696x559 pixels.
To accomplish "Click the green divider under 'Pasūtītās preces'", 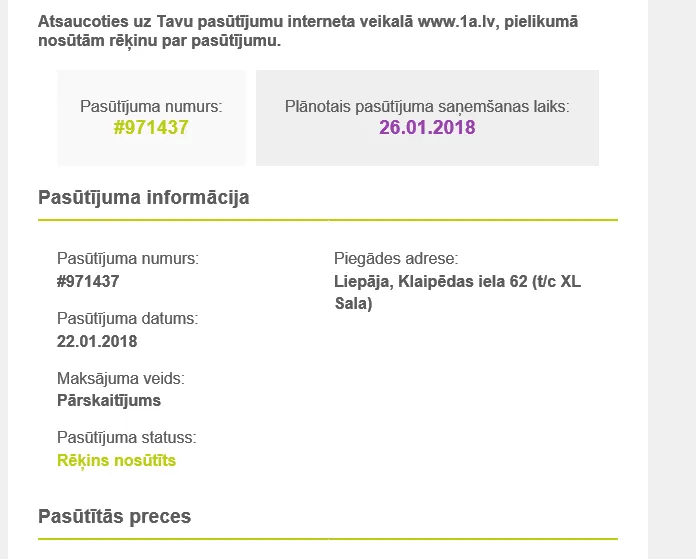I will 328,539.
